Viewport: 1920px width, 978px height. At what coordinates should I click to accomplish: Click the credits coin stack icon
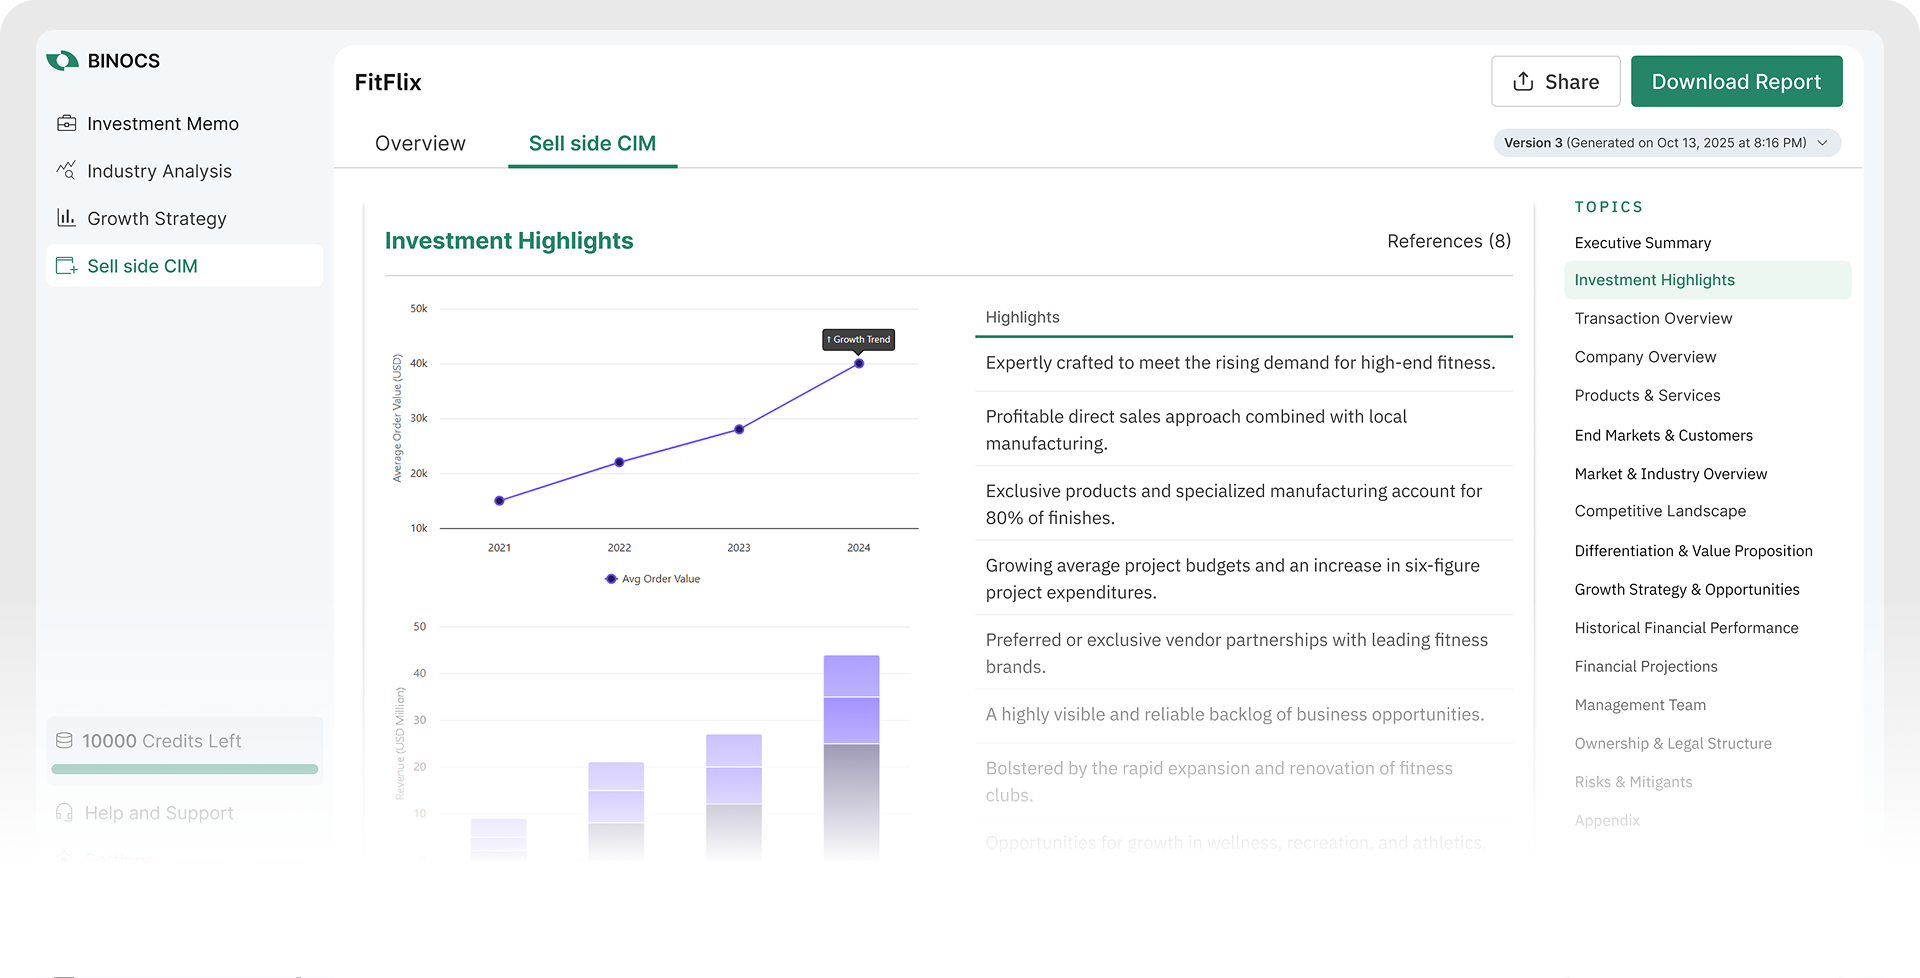coord(64,741)
